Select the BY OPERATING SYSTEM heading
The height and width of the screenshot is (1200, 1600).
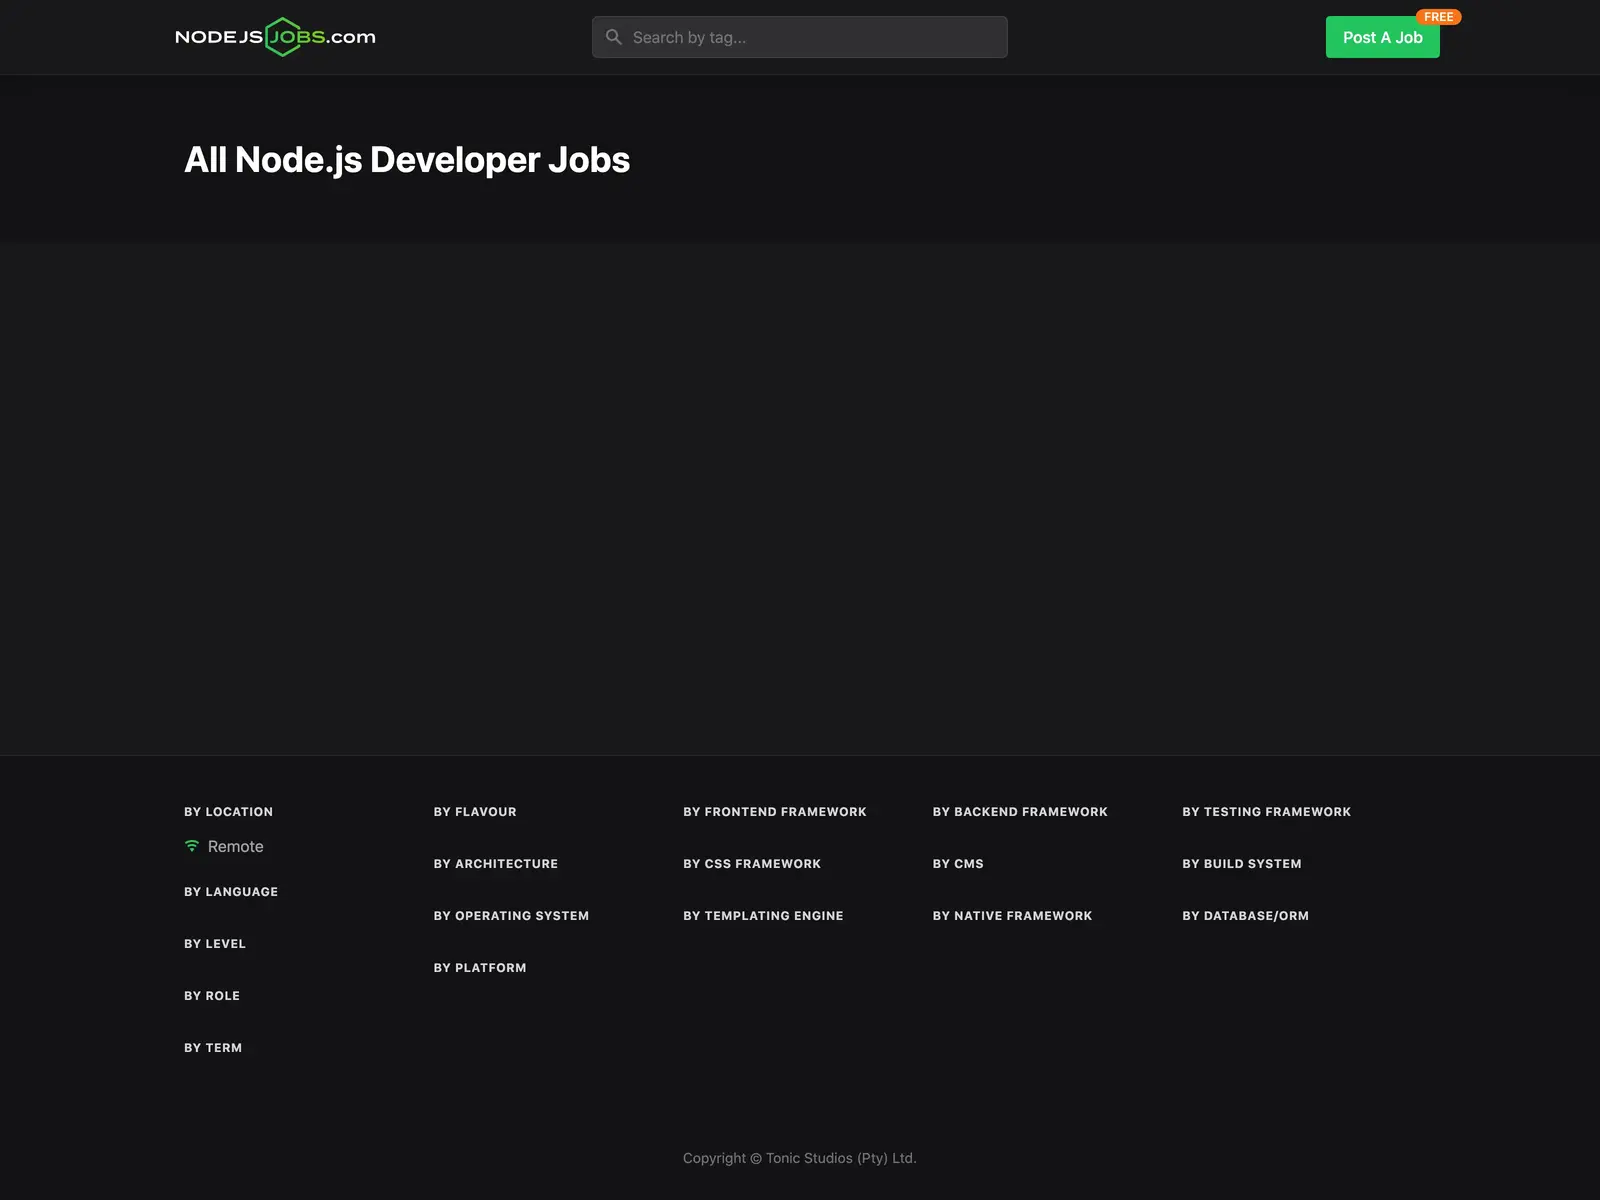(511, 916)
